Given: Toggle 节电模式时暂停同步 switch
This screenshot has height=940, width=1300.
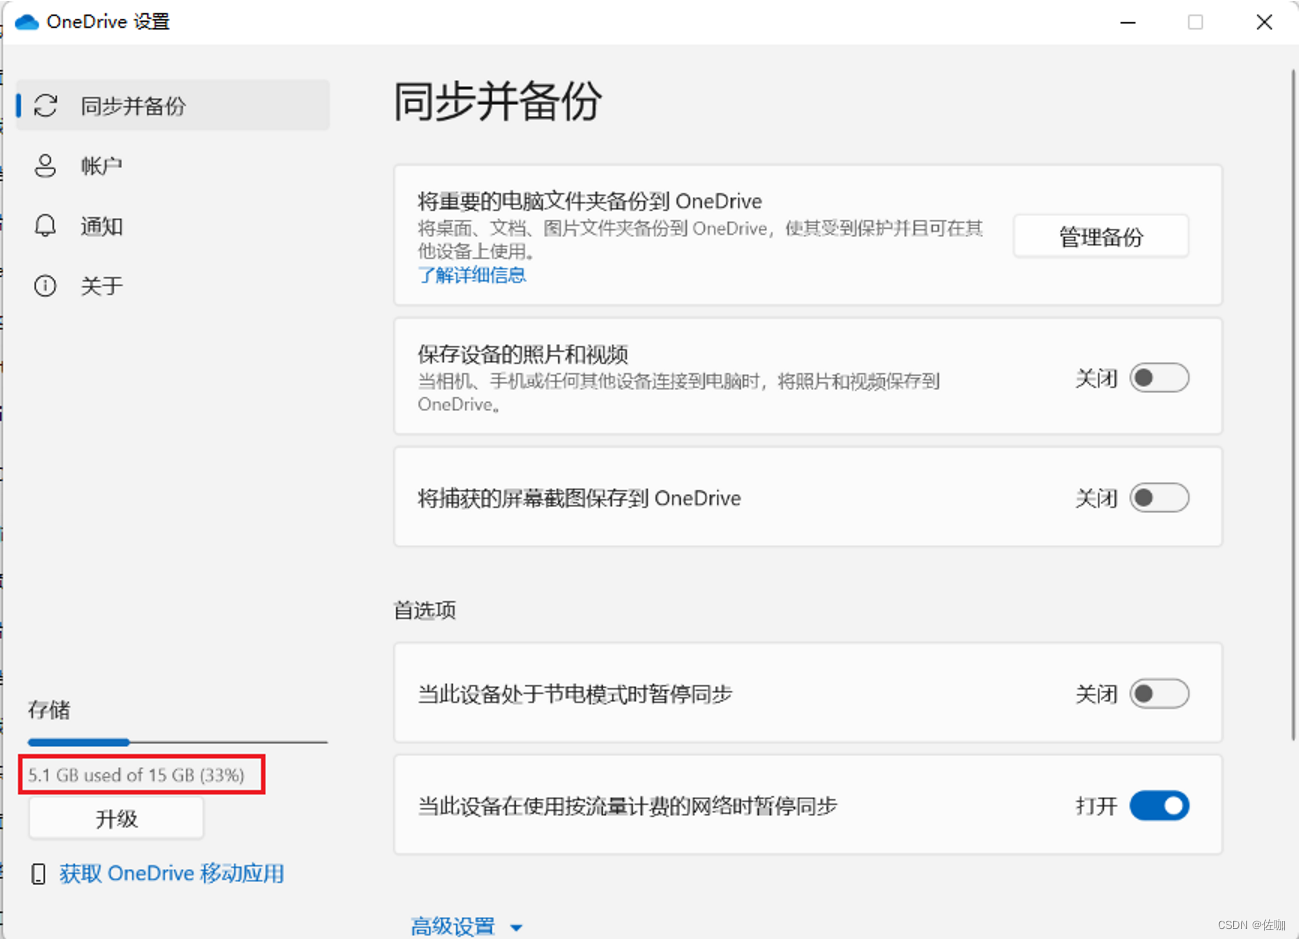Looking at the screenshot, I should click(1159, 694).
